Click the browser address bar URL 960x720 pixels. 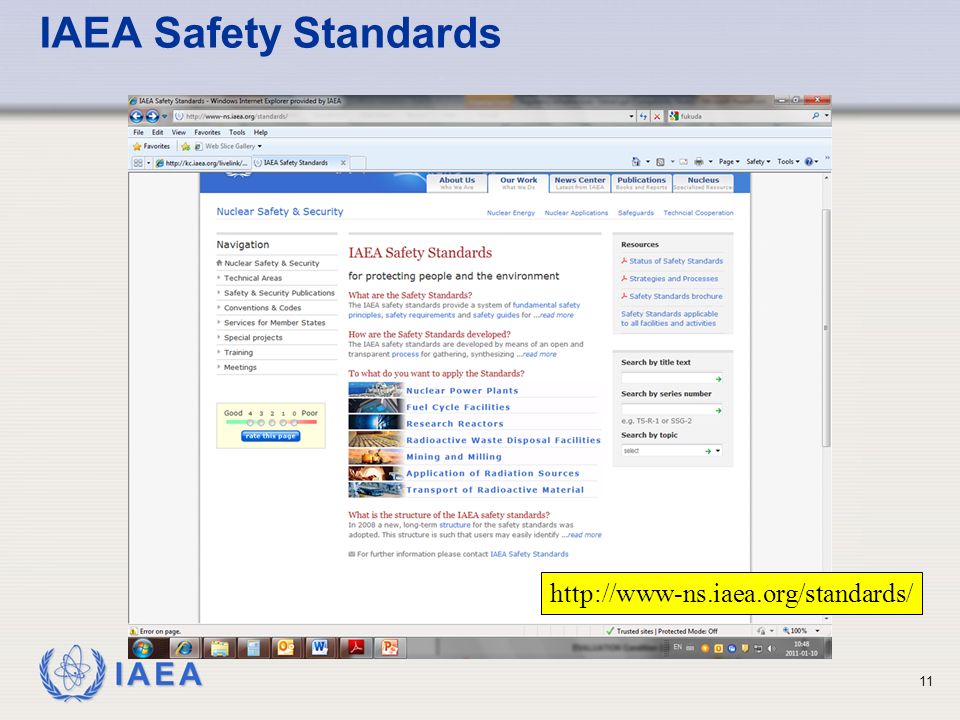point(237,116)
